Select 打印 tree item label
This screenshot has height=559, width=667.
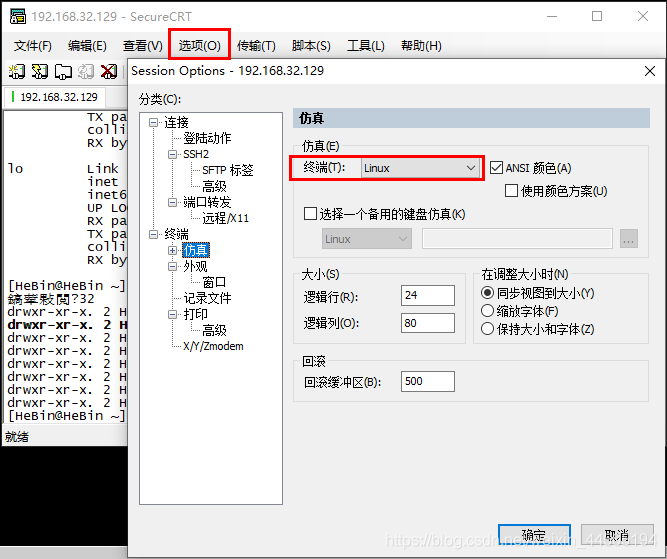click(x=195, y=314)
